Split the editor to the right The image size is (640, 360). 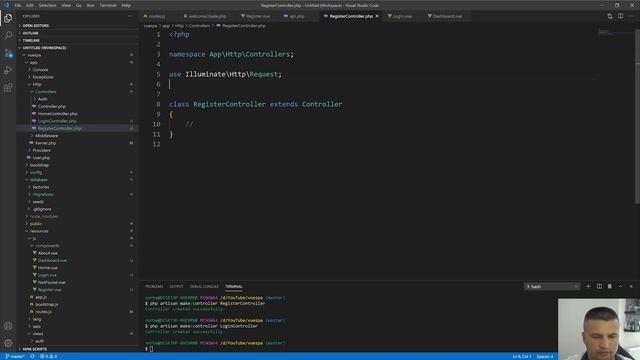[620, 16]
